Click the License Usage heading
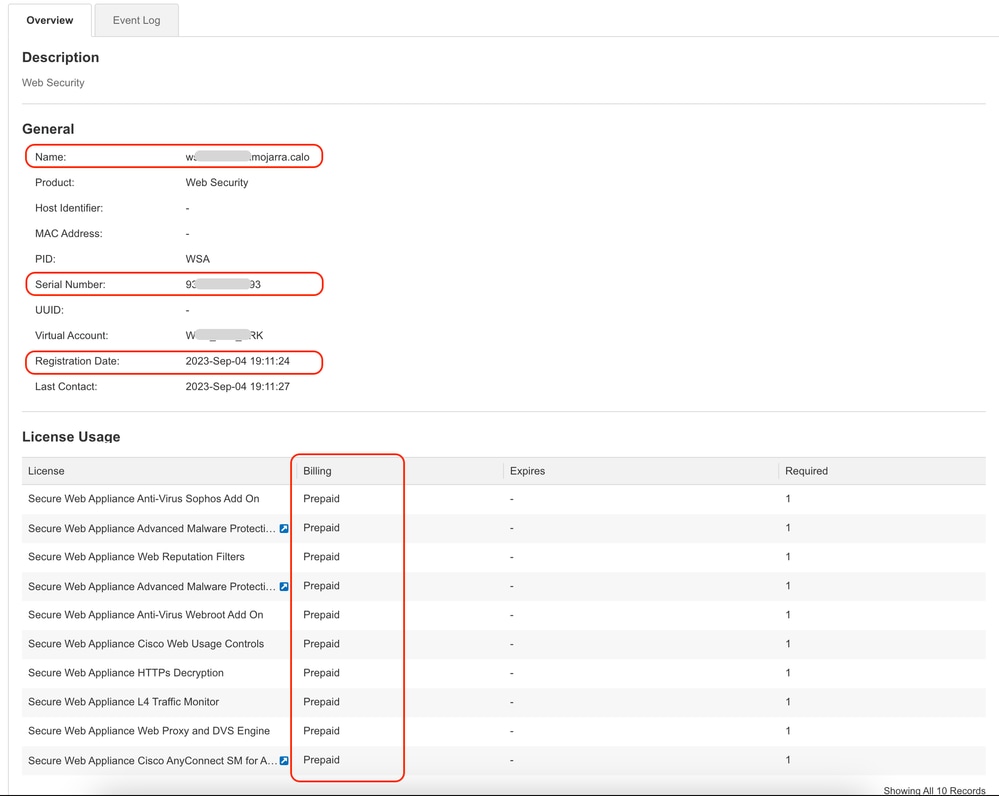Viewport: 999px width, 796px height. [71, 437]
